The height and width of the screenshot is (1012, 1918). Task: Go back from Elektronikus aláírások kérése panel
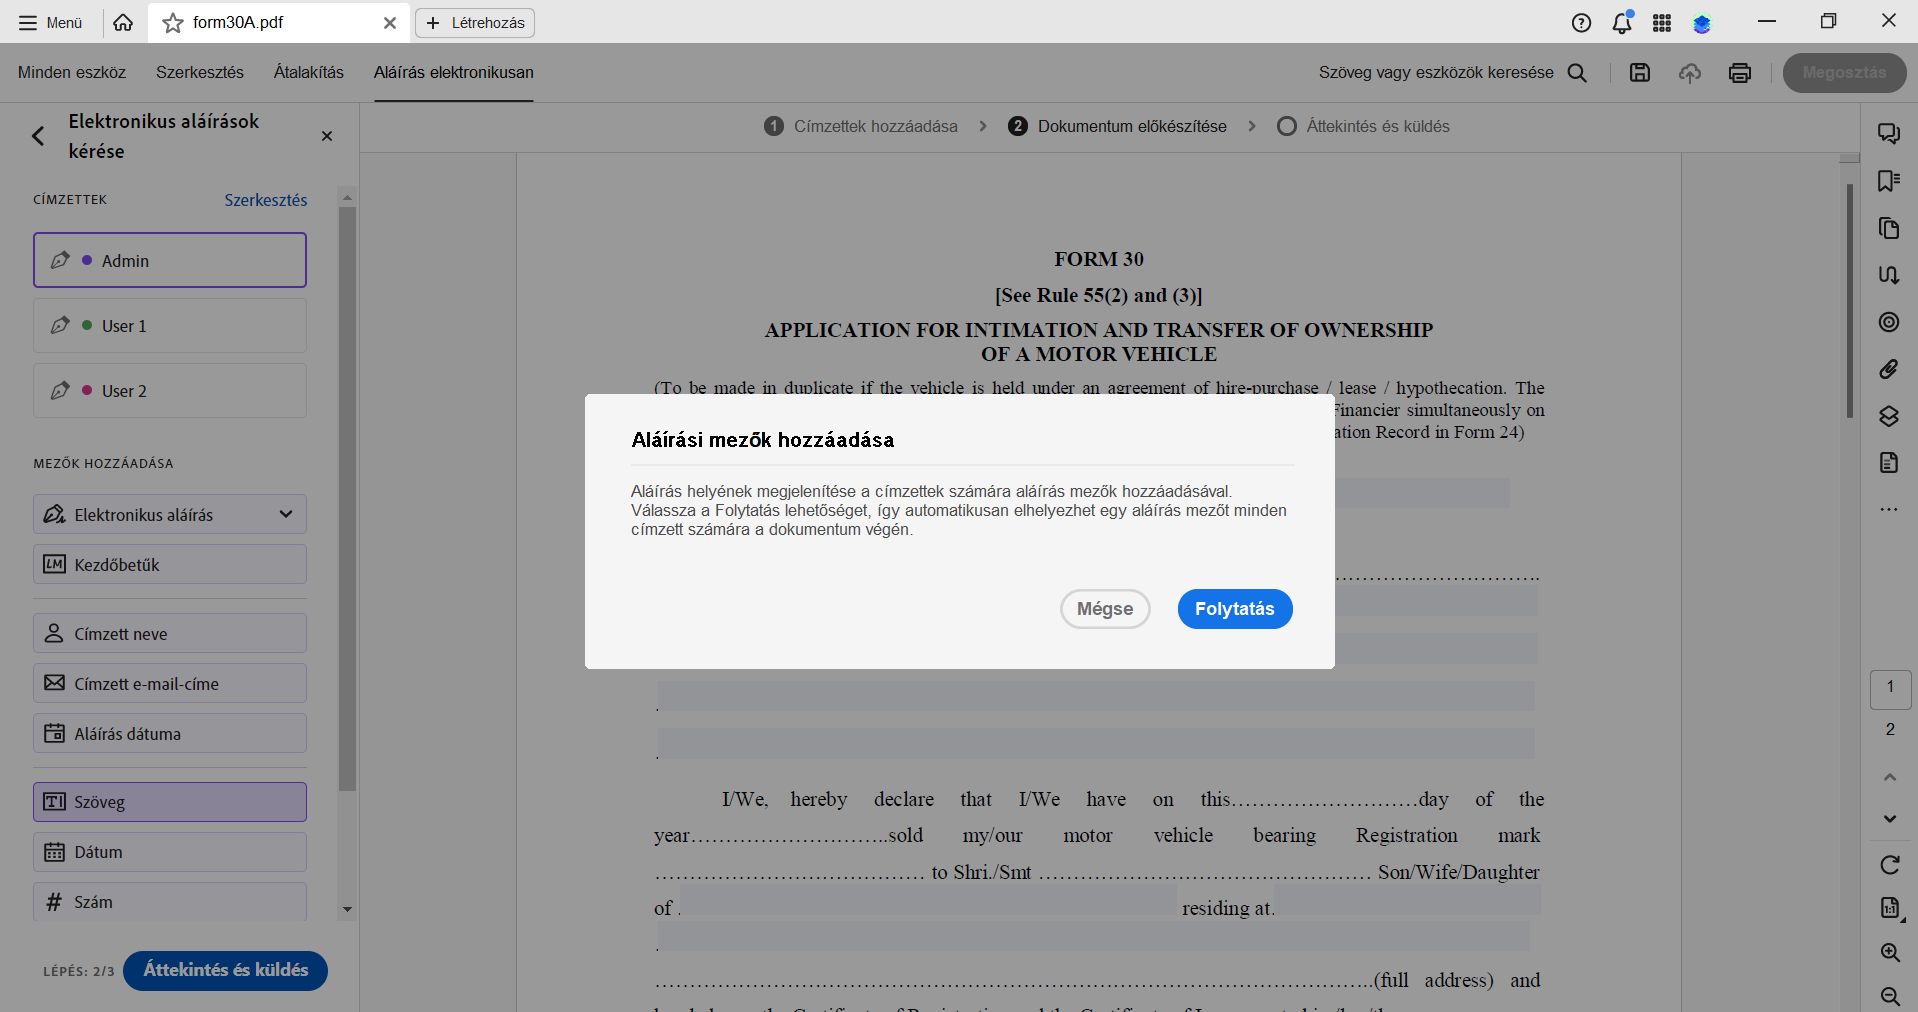pos(38,136)
